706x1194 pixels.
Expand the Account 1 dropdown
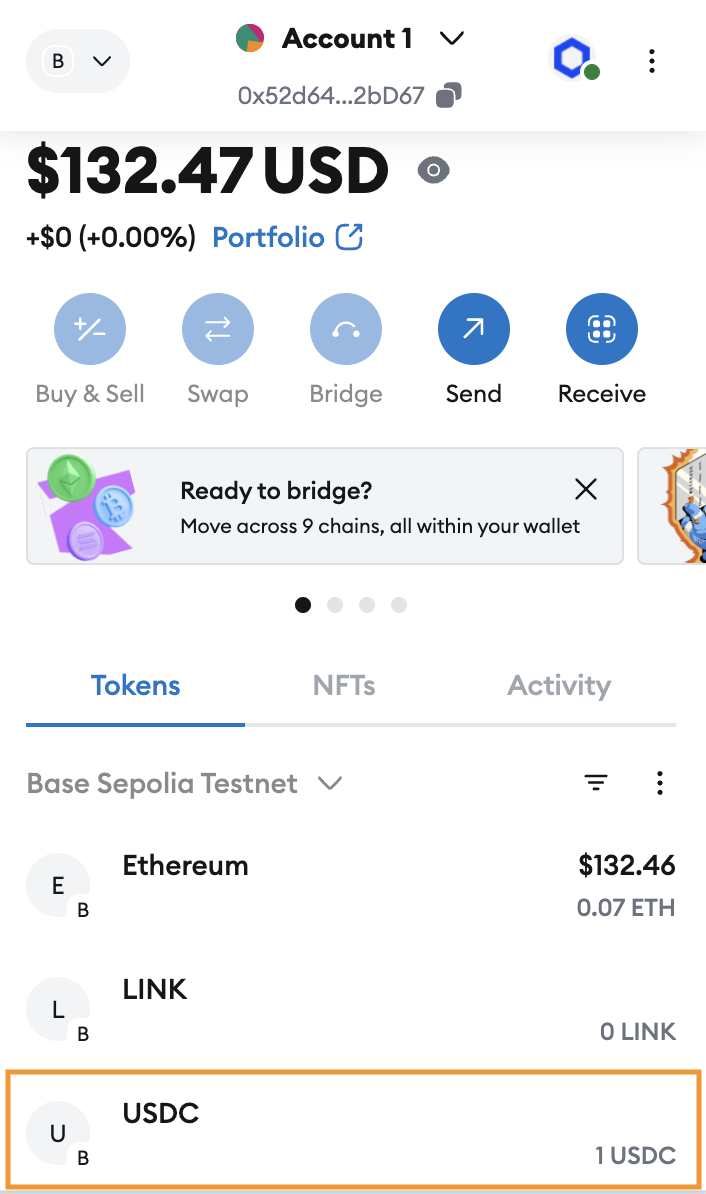point(452,39)
